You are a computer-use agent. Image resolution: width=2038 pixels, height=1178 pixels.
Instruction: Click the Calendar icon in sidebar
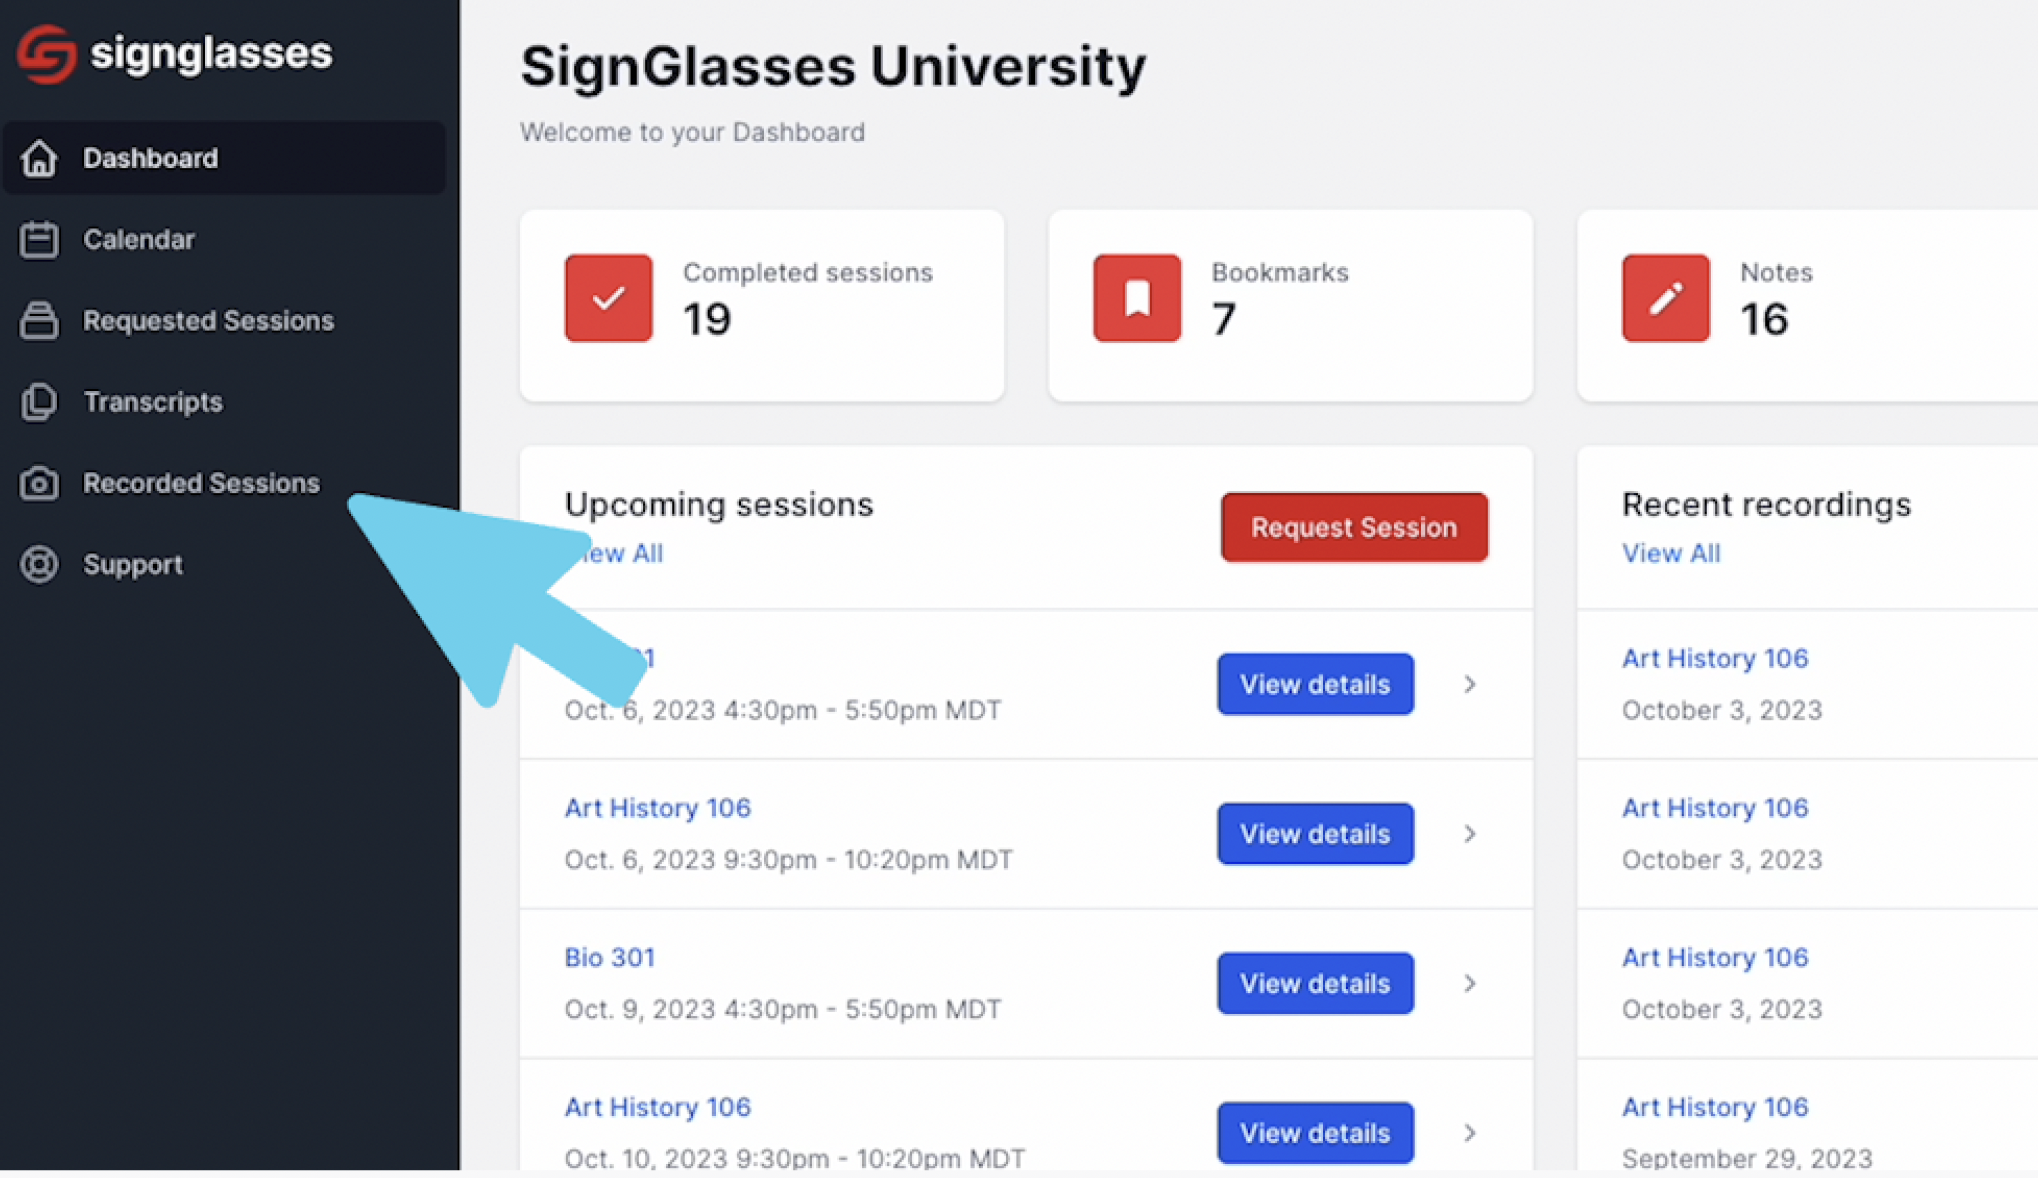39,240
